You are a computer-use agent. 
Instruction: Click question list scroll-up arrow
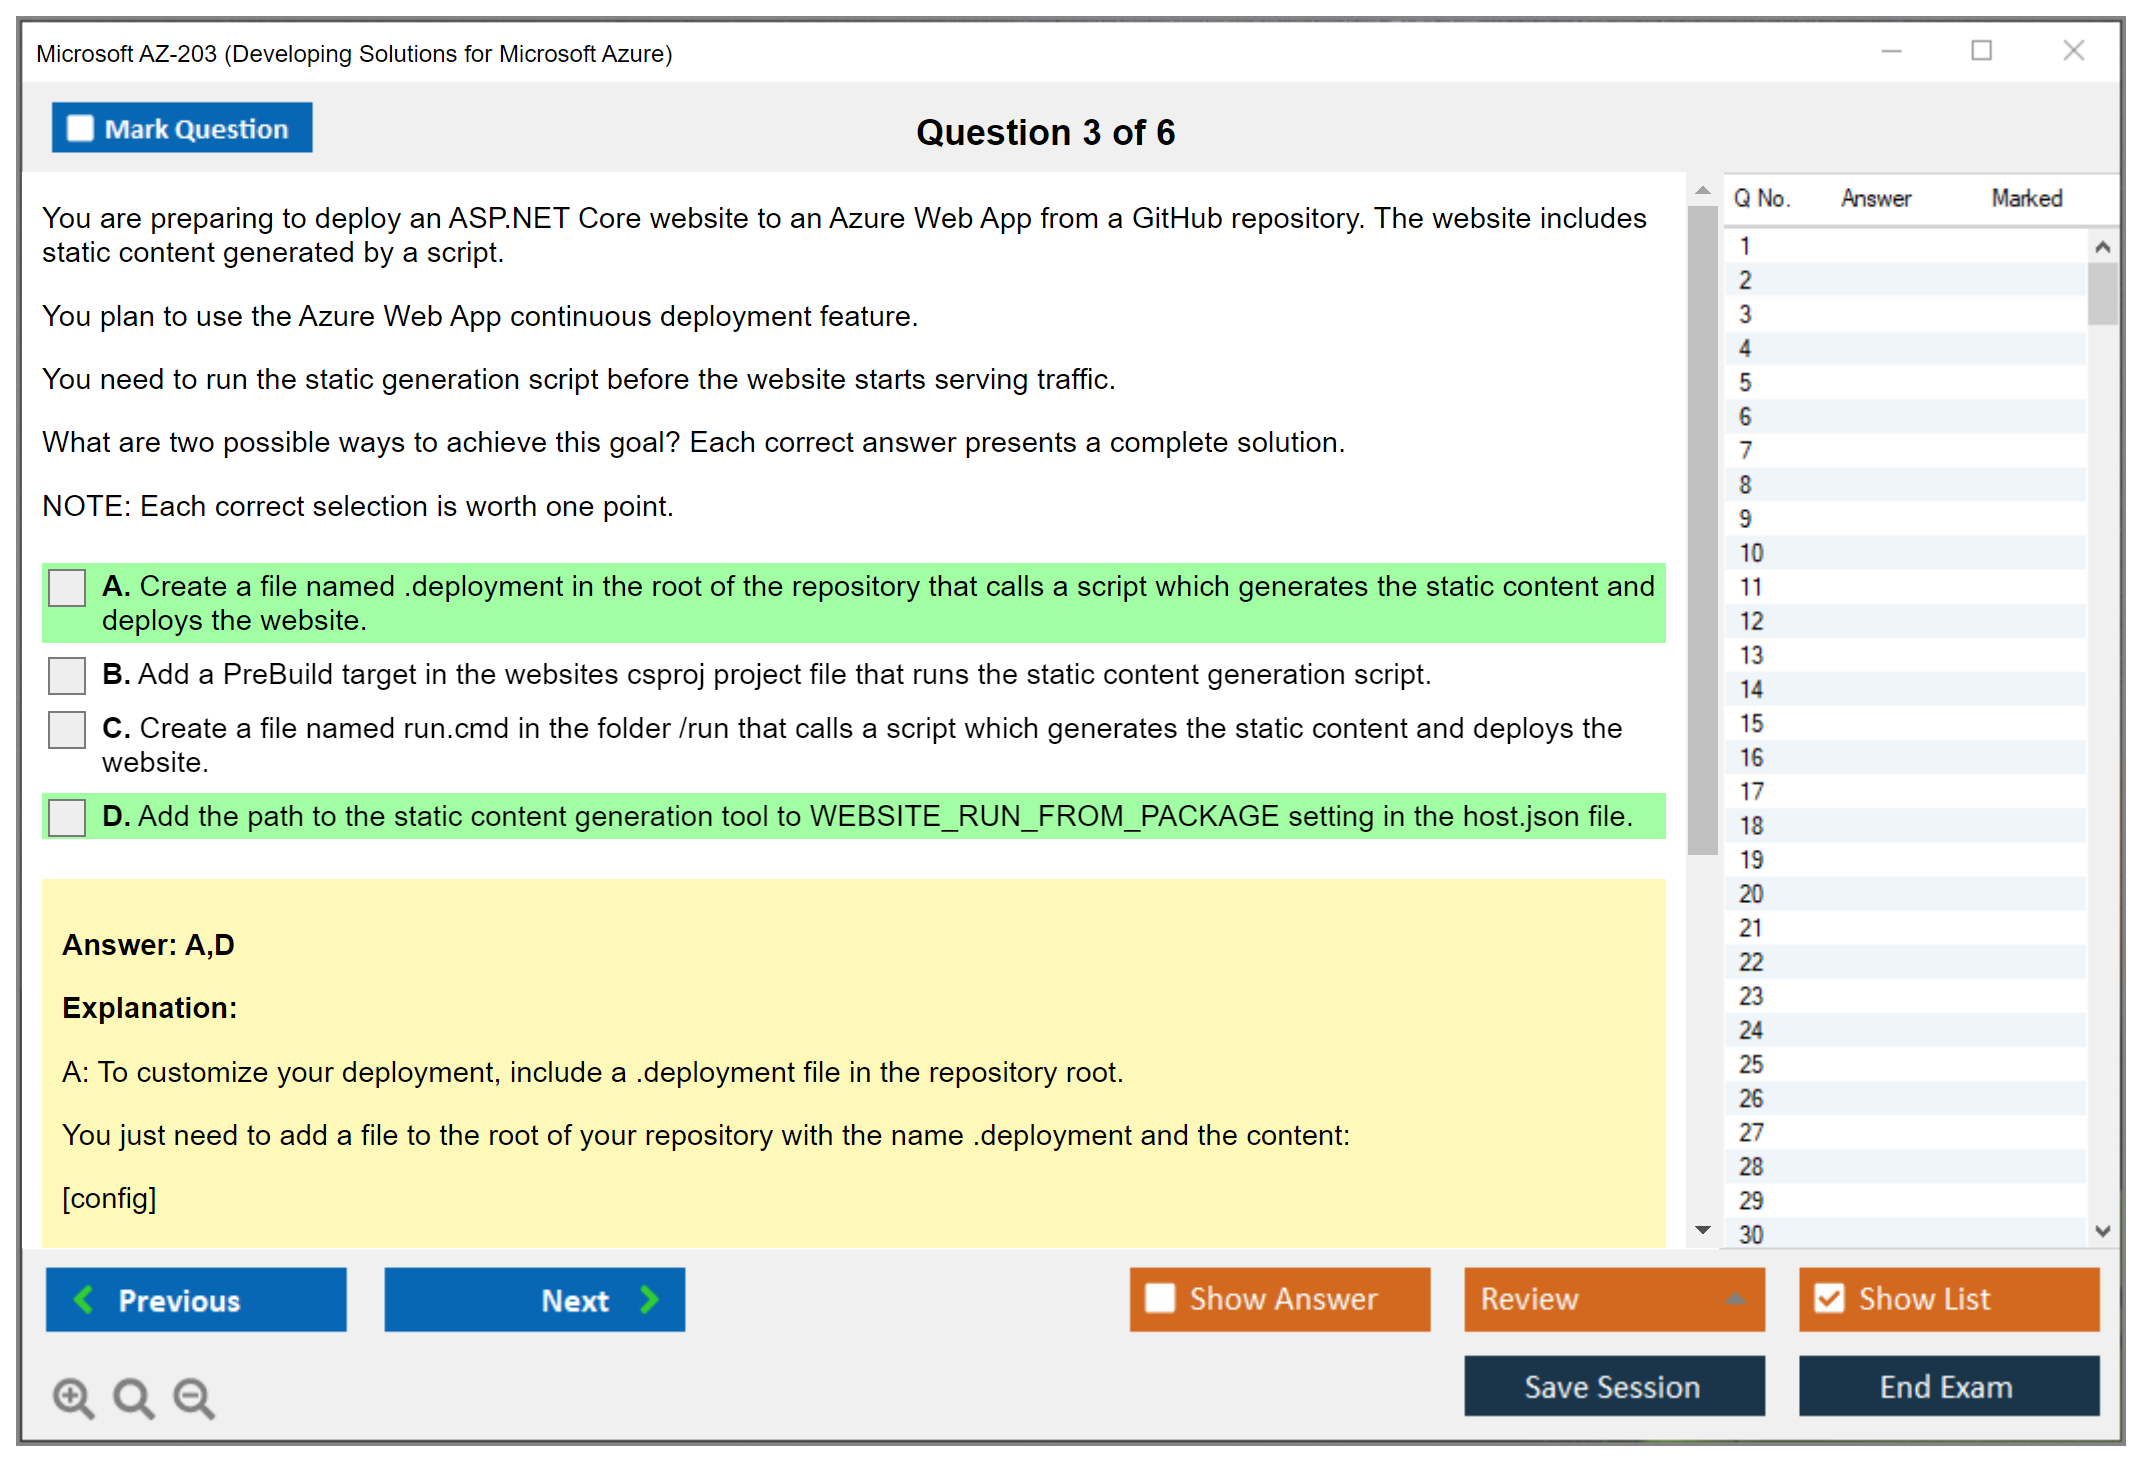click(2102, 247)
